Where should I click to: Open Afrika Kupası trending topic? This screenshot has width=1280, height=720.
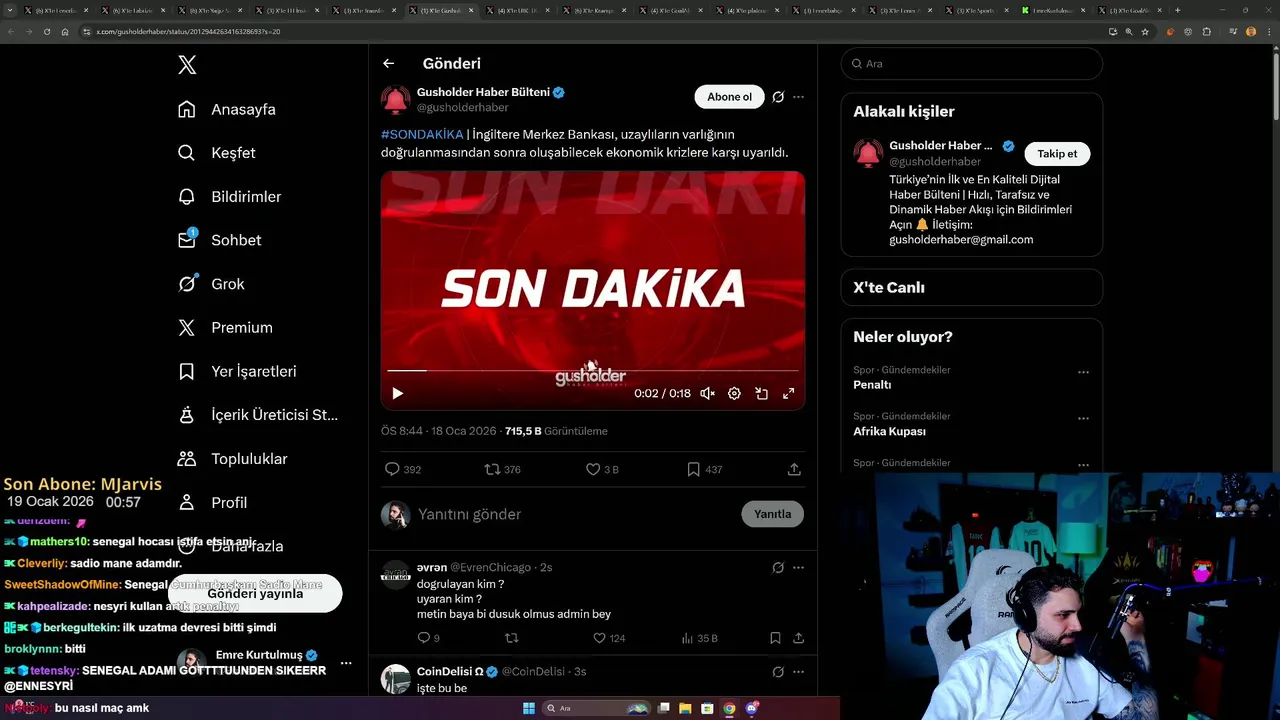tap(889, 432)
